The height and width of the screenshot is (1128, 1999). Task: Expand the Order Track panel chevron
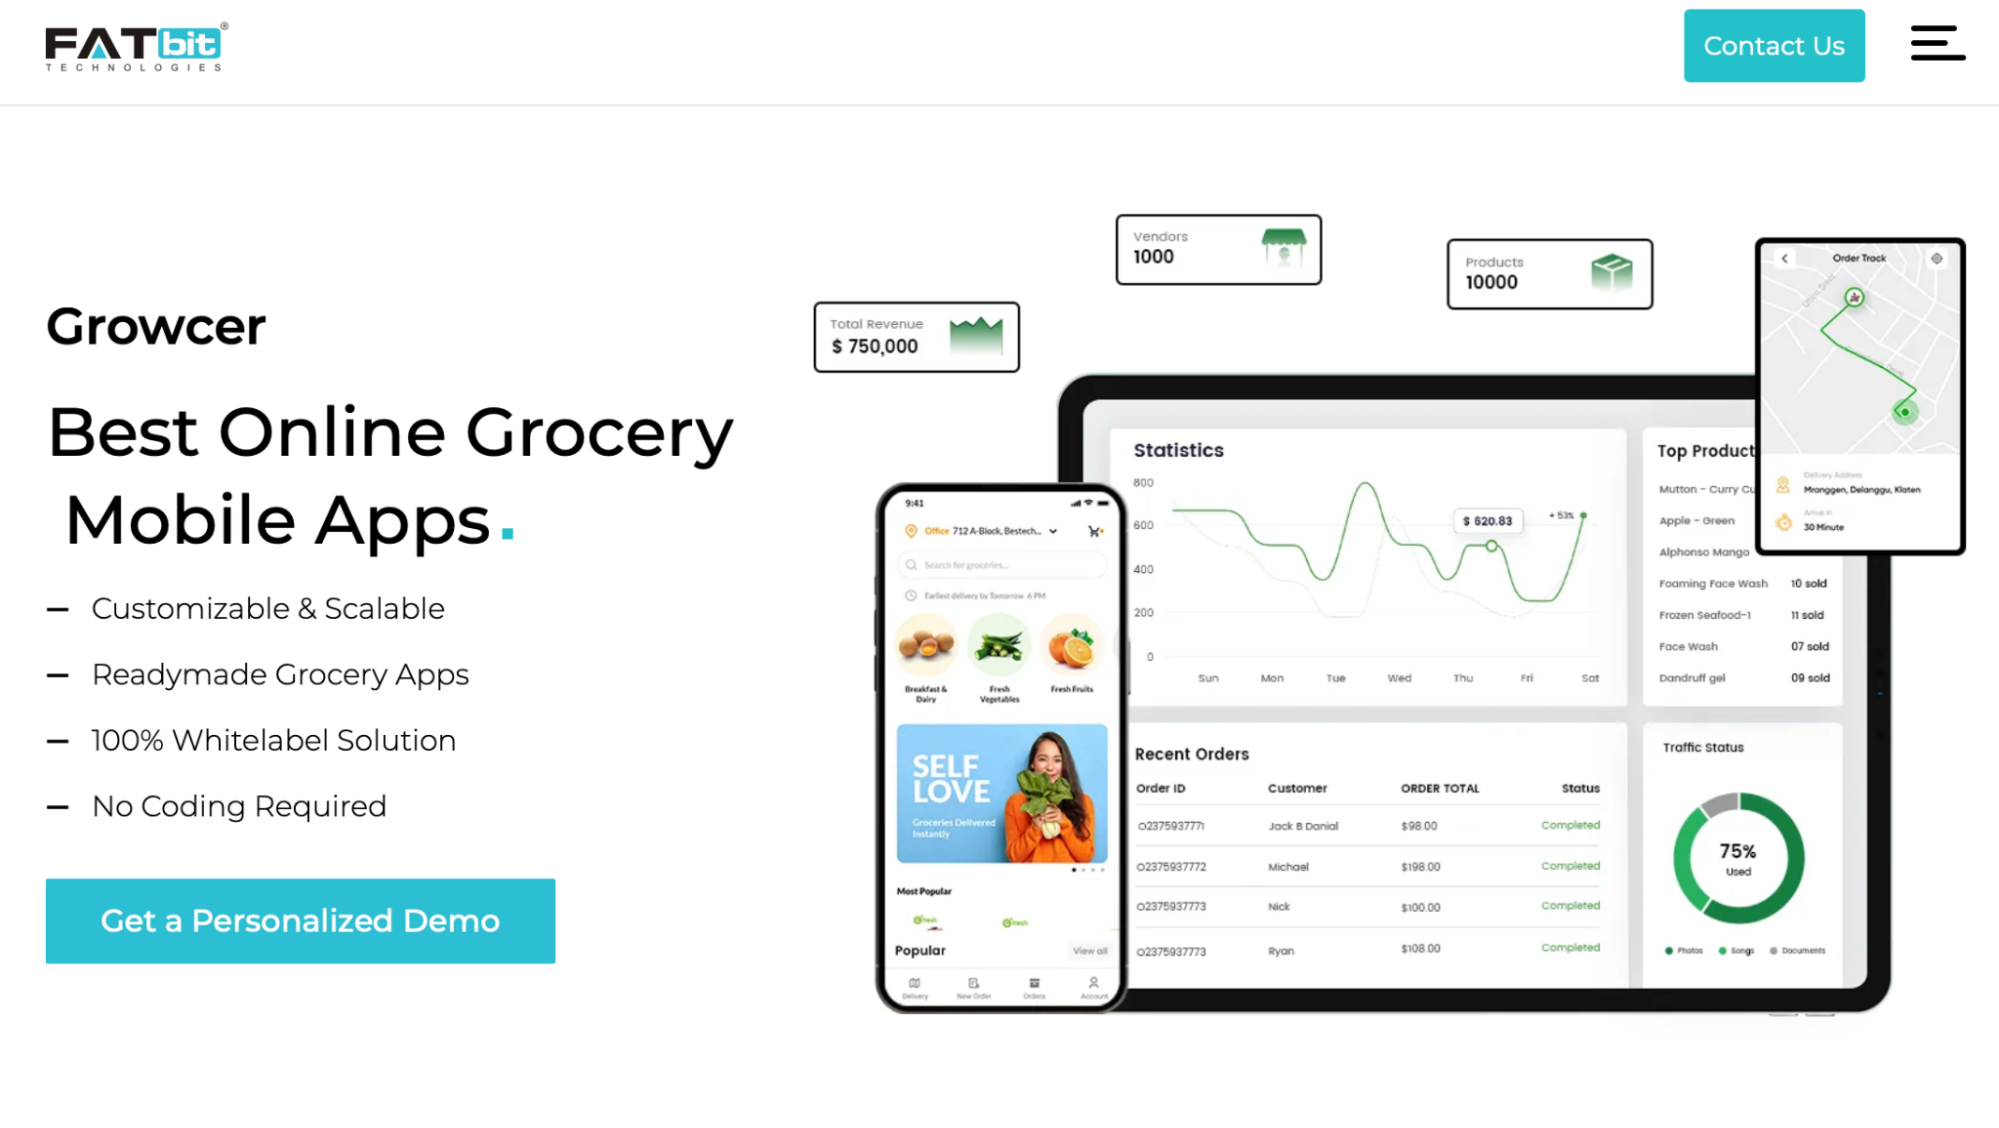point(1785,258)
